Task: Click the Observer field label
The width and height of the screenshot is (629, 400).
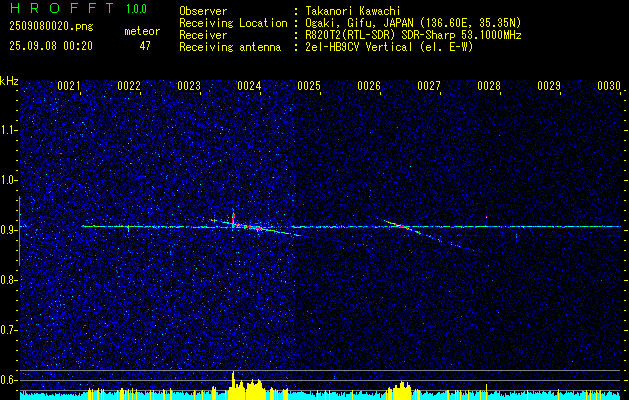Action: point(203,11)
